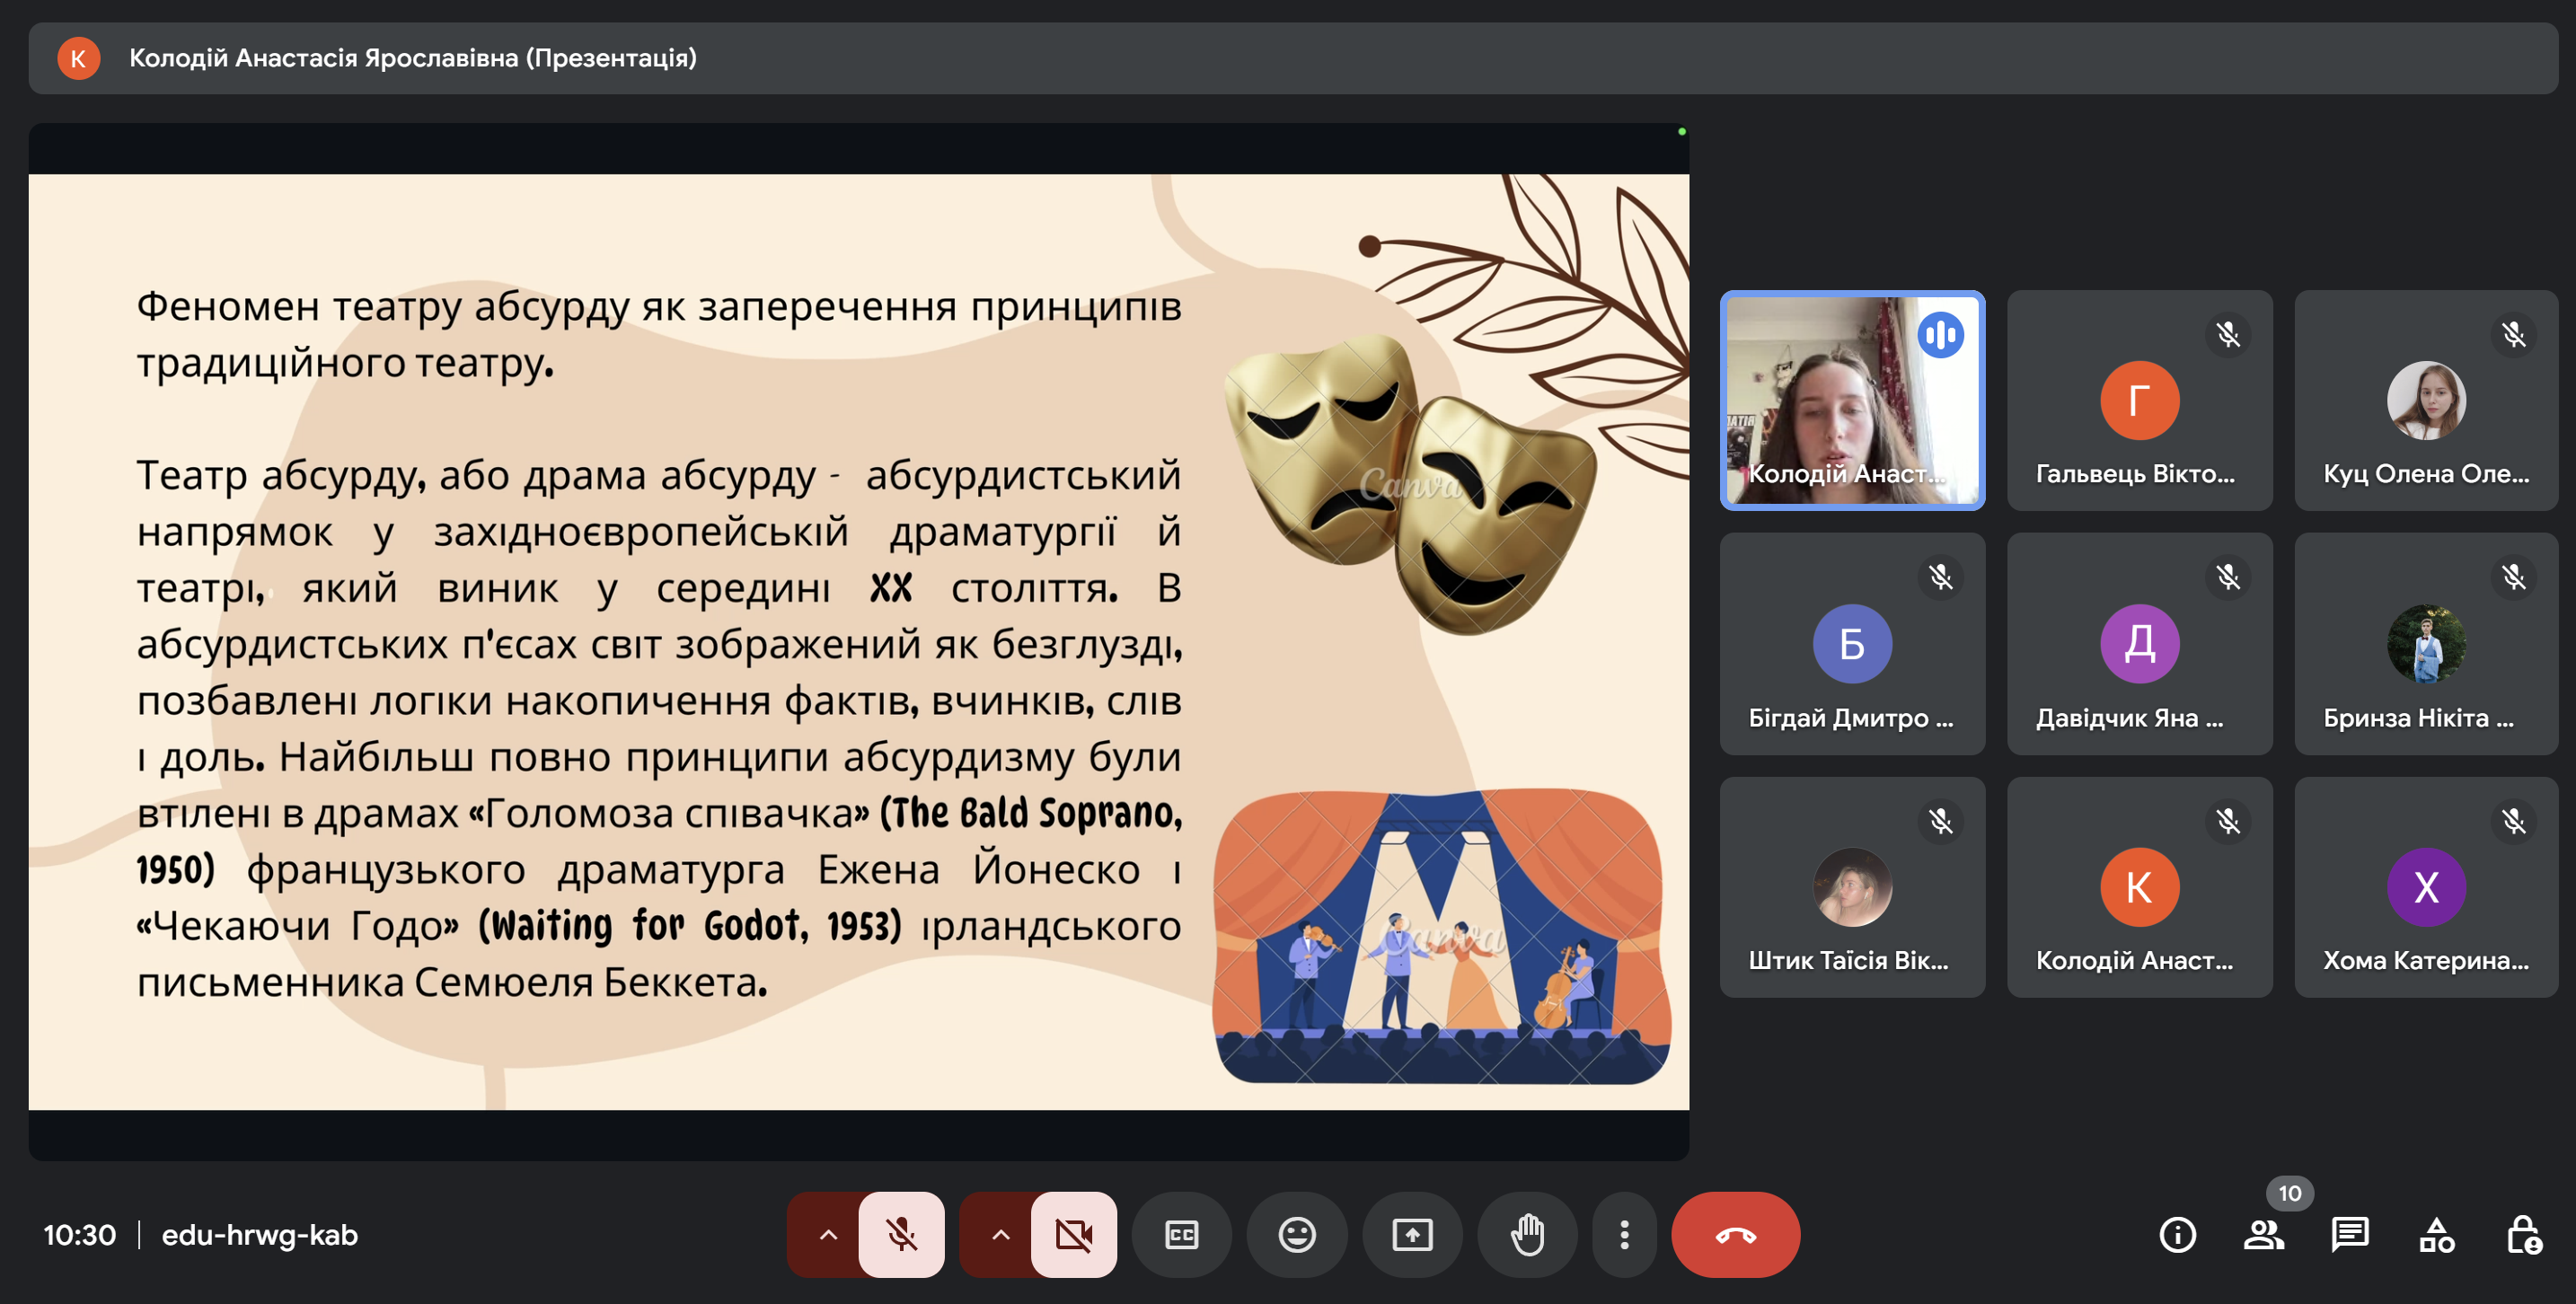Screen dimensions: 2576x1304
Task: Select the Бігдай Дмитро participant tile
Action: pos(1852,643)
